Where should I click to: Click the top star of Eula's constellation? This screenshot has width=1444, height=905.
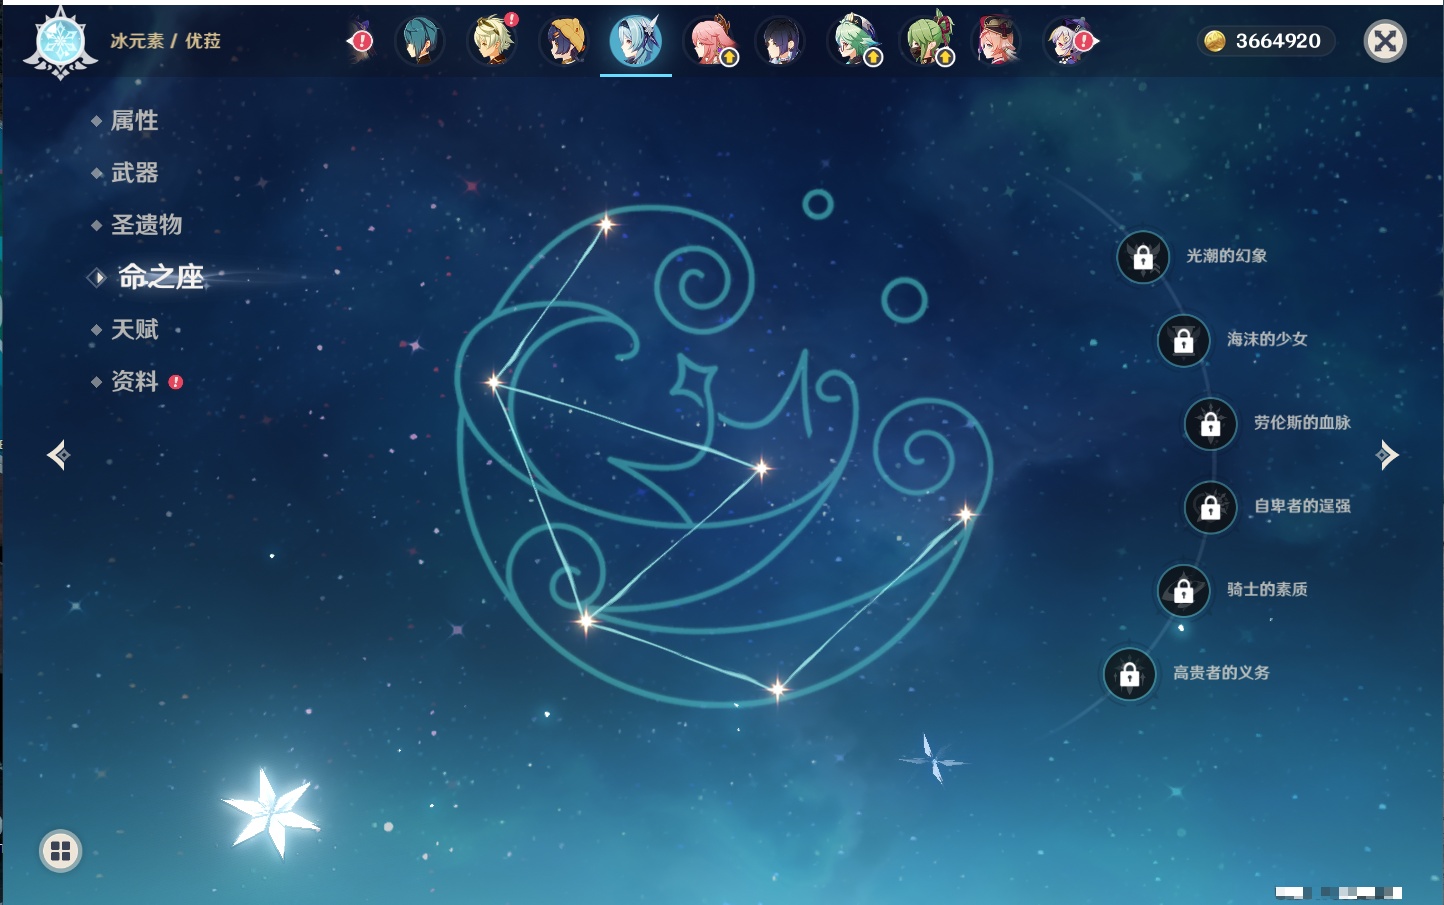coord(605,224)
